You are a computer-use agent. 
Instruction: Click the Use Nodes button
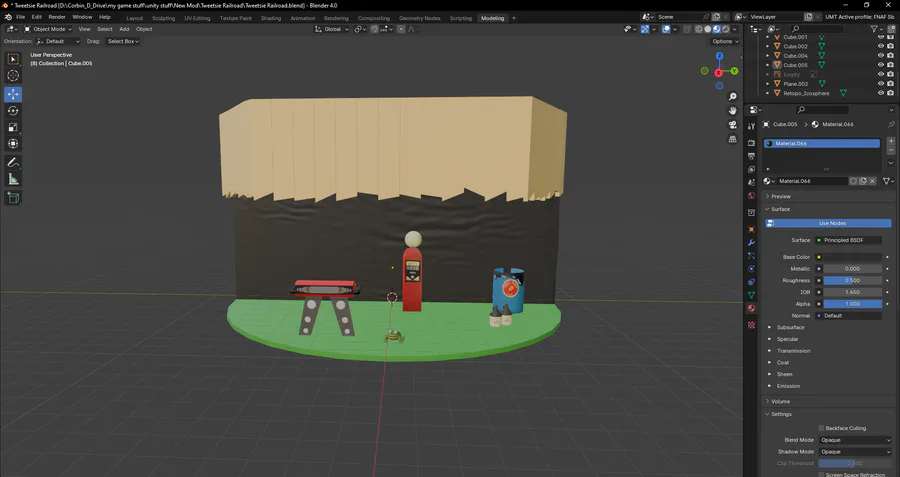pos(829,223)
